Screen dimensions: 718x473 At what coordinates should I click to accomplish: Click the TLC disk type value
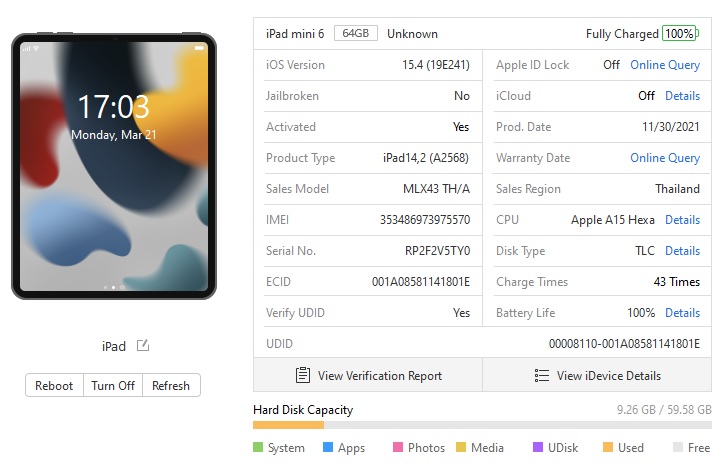point(645,251)
